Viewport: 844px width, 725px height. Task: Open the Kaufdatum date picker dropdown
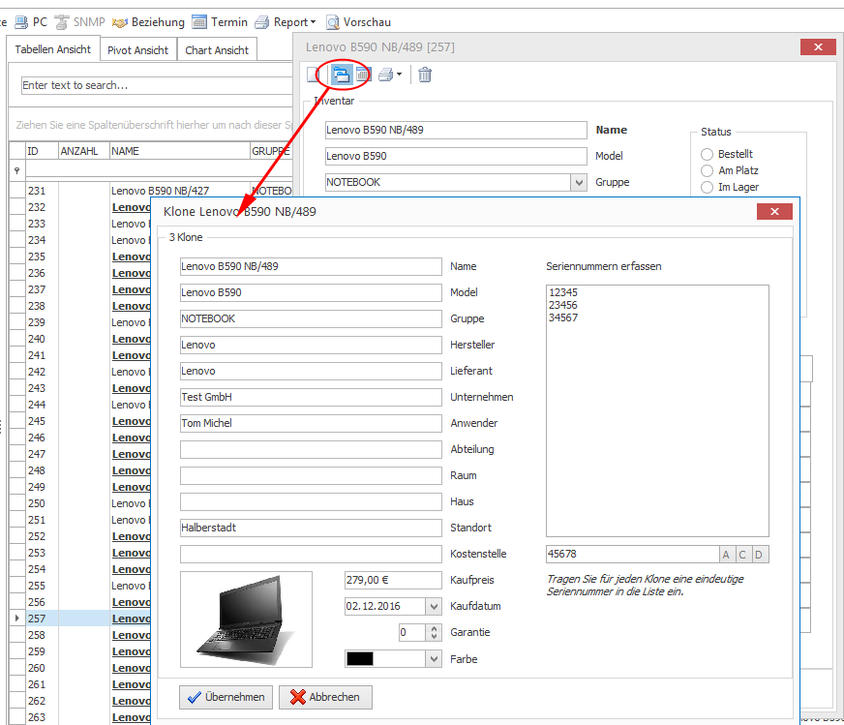(434, 607)
